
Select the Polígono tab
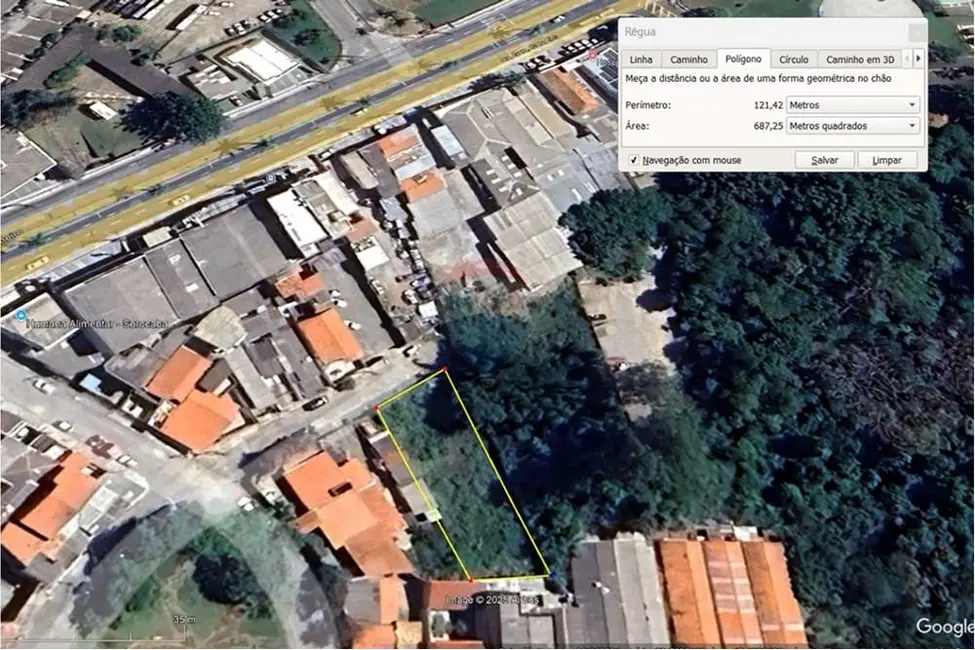point(743,59)
